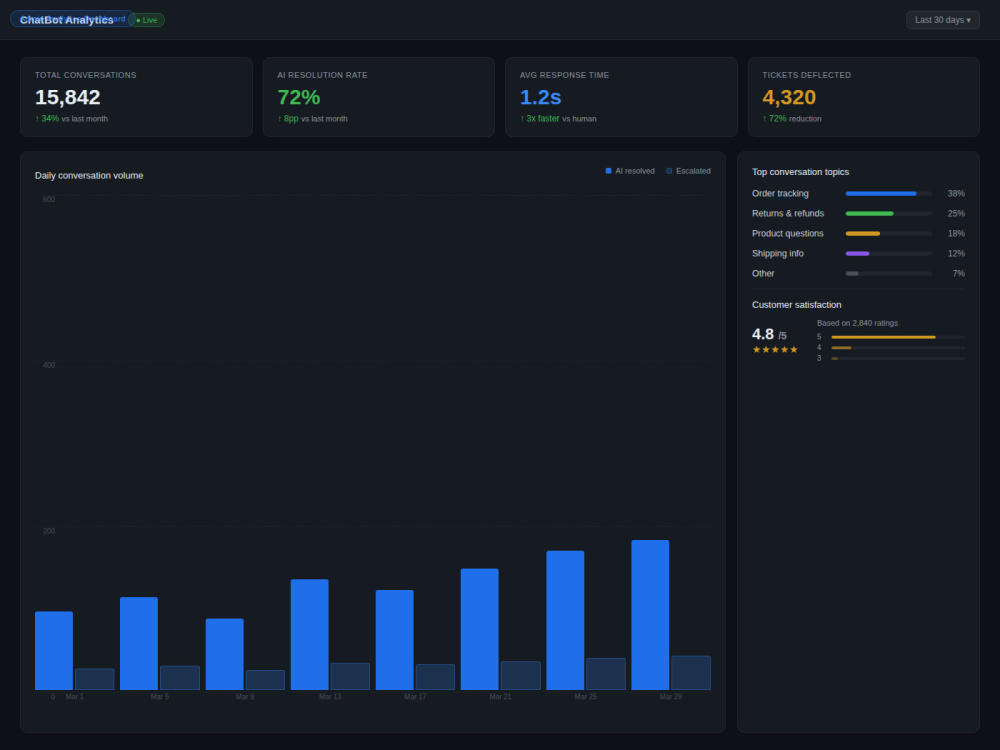Click the Returns & refunds progress bar
This screenshot has width=1000, height=750.
point(888,214)
